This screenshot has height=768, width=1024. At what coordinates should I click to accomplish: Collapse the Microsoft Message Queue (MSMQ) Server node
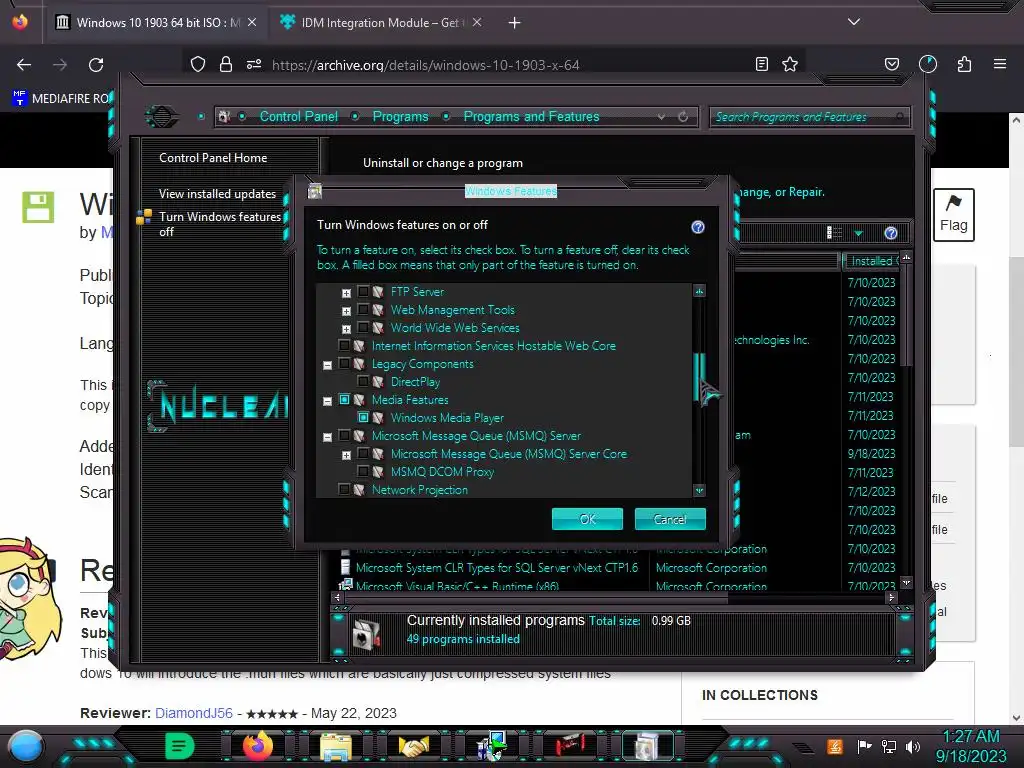(x=328, y=438)
